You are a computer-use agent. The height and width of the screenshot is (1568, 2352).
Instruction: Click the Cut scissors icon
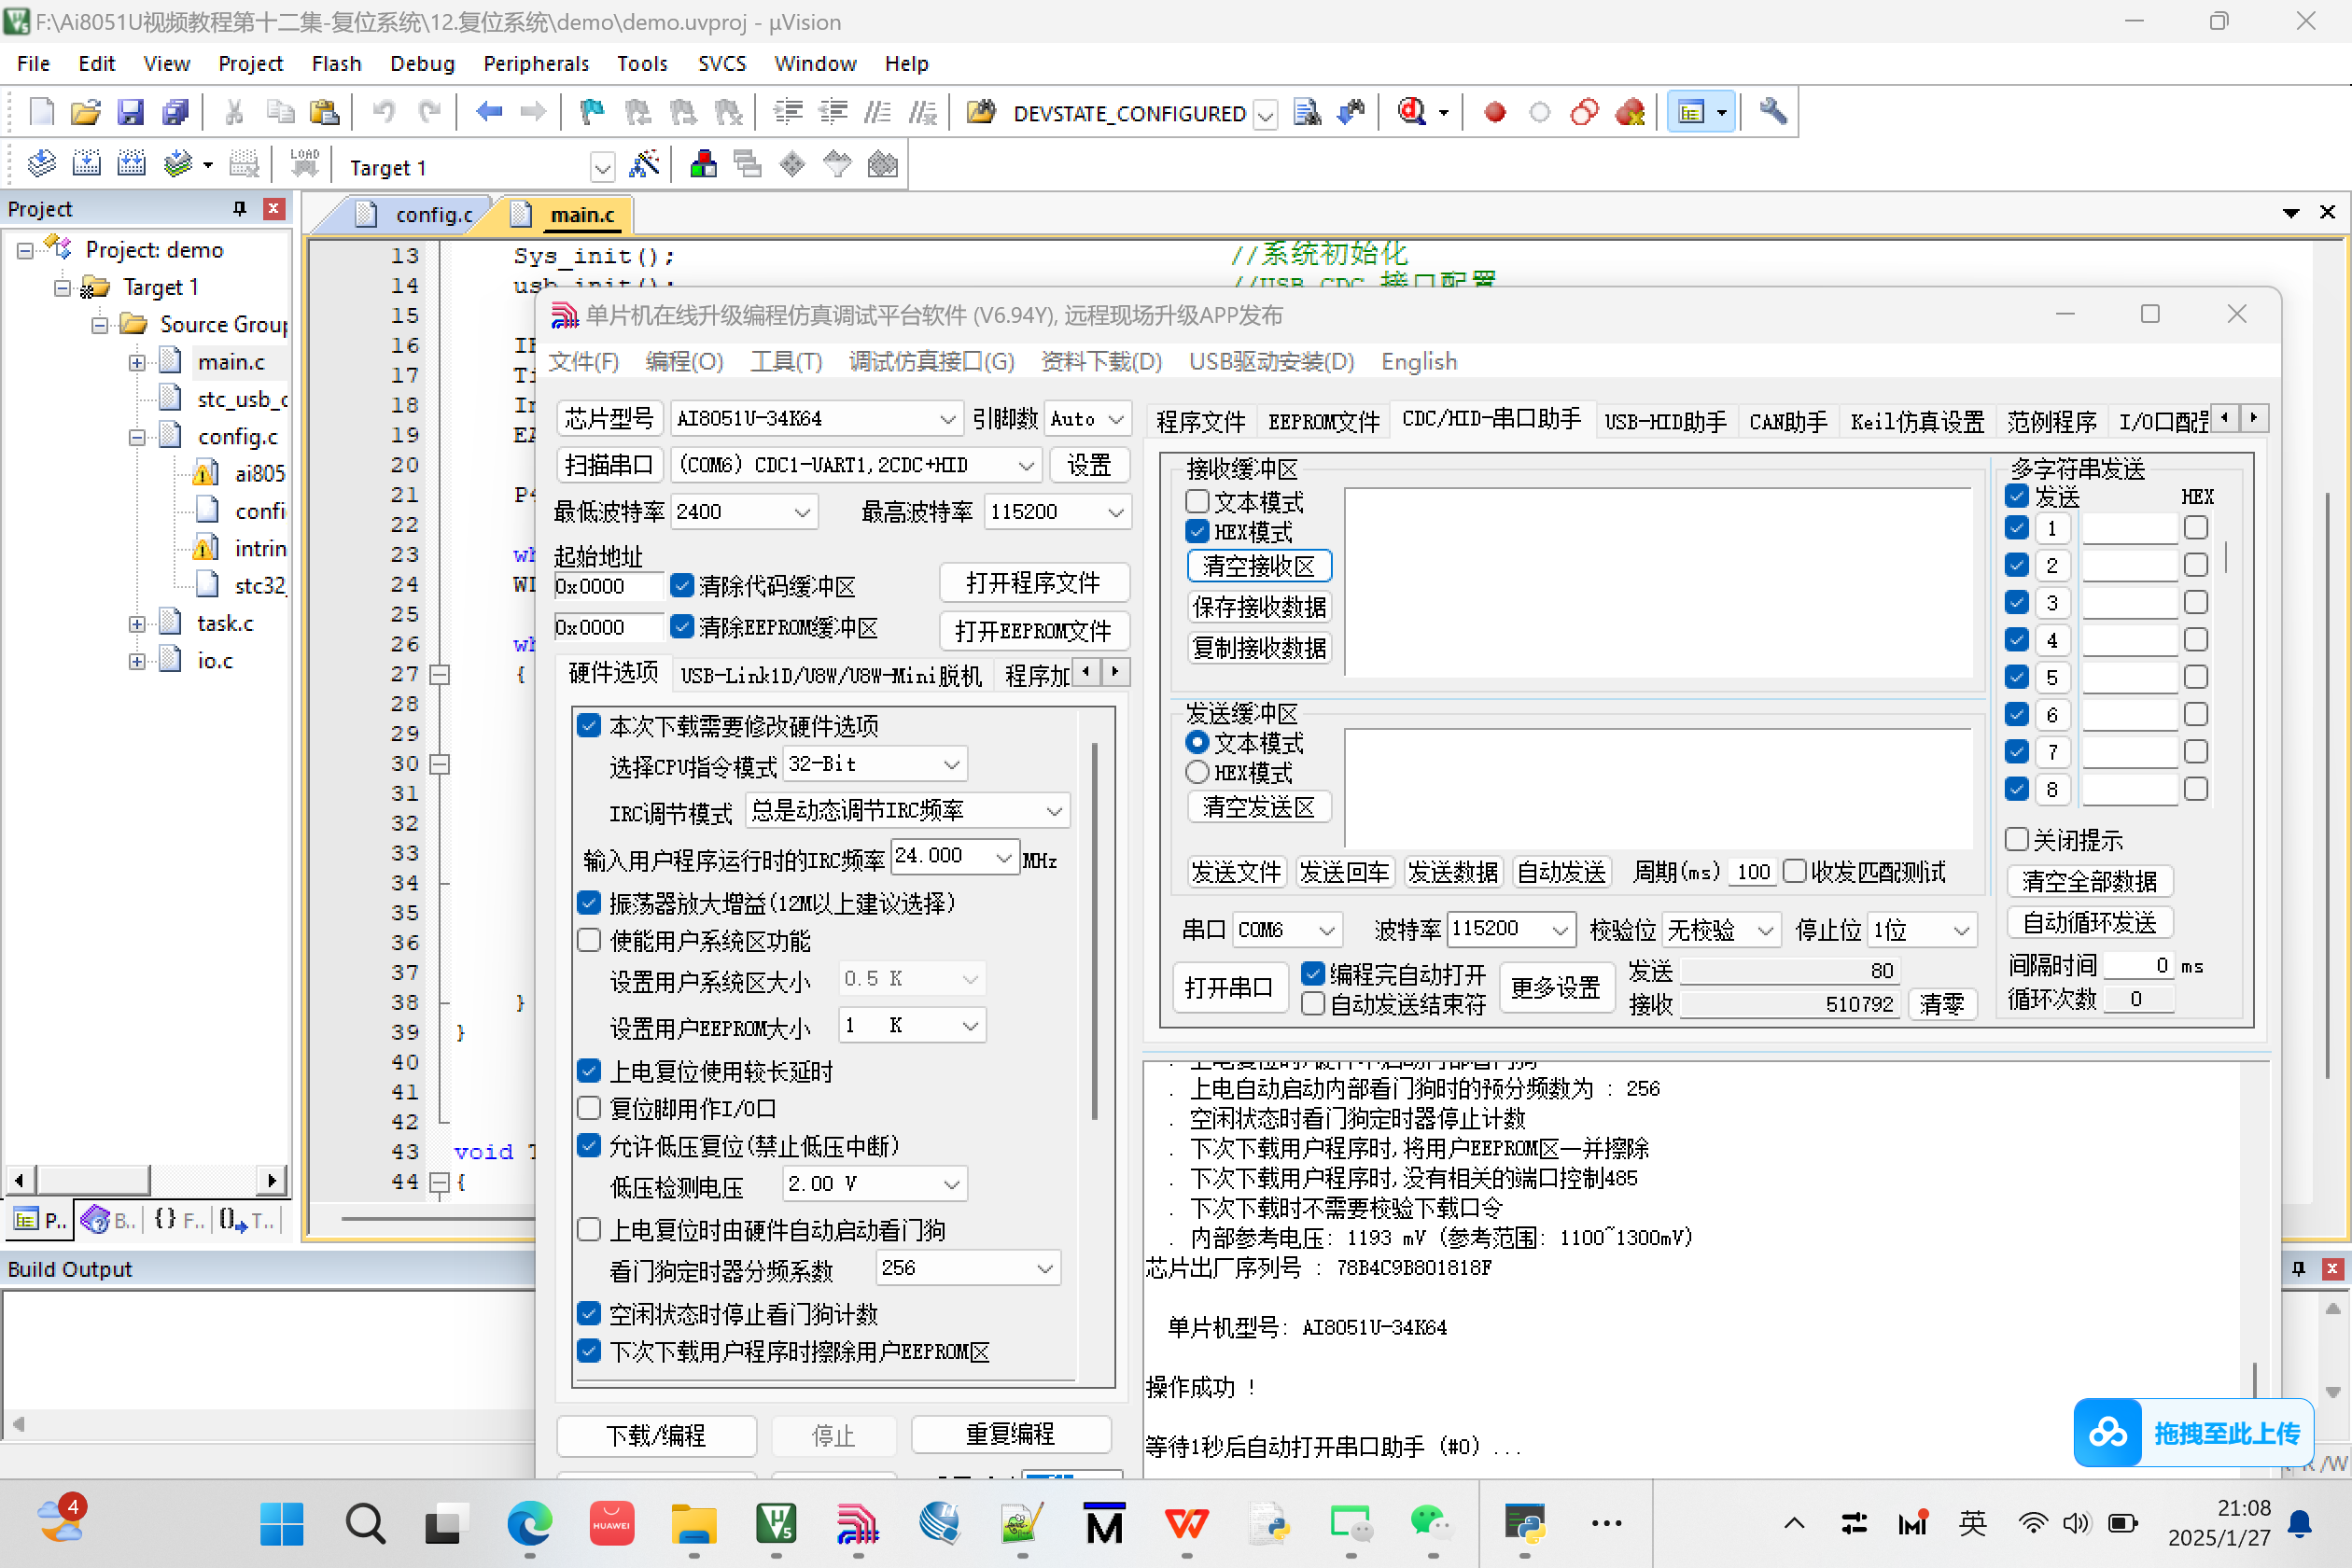pyautogui.click(x=234, y=112)
